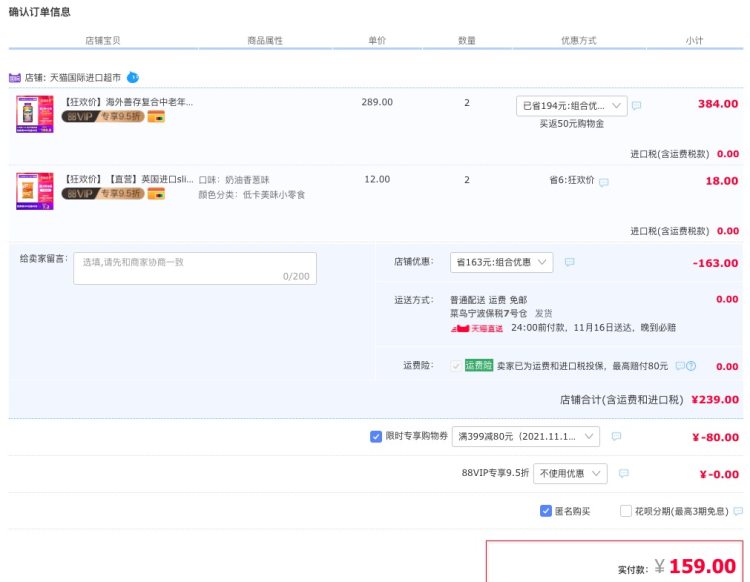Click the question mark help icon in 运费险 row
The height and width of the screenshot is (582, 750).
691,366
